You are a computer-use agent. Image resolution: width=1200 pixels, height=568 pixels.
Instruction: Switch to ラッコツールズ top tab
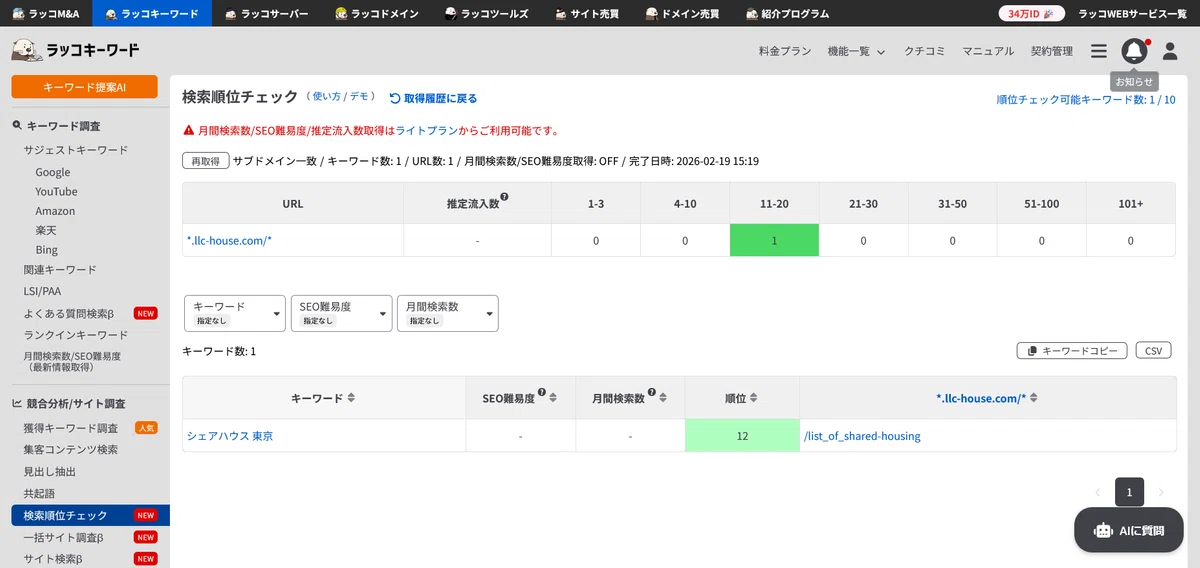pyautogui.click(x=488, y=14)
